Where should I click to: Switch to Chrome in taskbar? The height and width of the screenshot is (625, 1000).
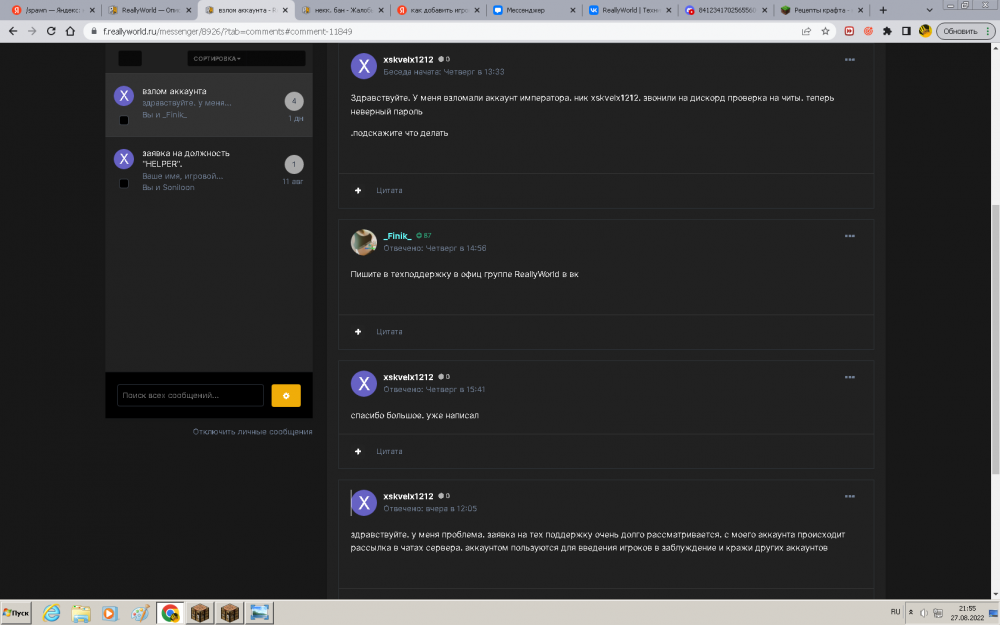click(170, 614)
